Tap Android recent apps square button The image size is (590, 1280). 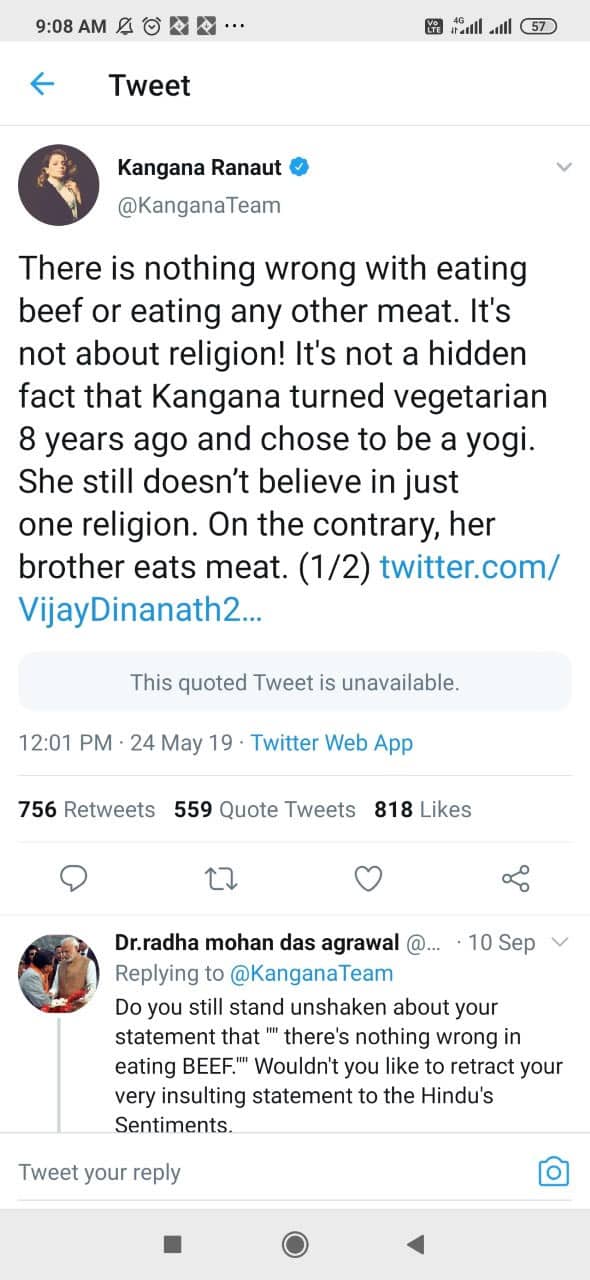point(172,1243)
